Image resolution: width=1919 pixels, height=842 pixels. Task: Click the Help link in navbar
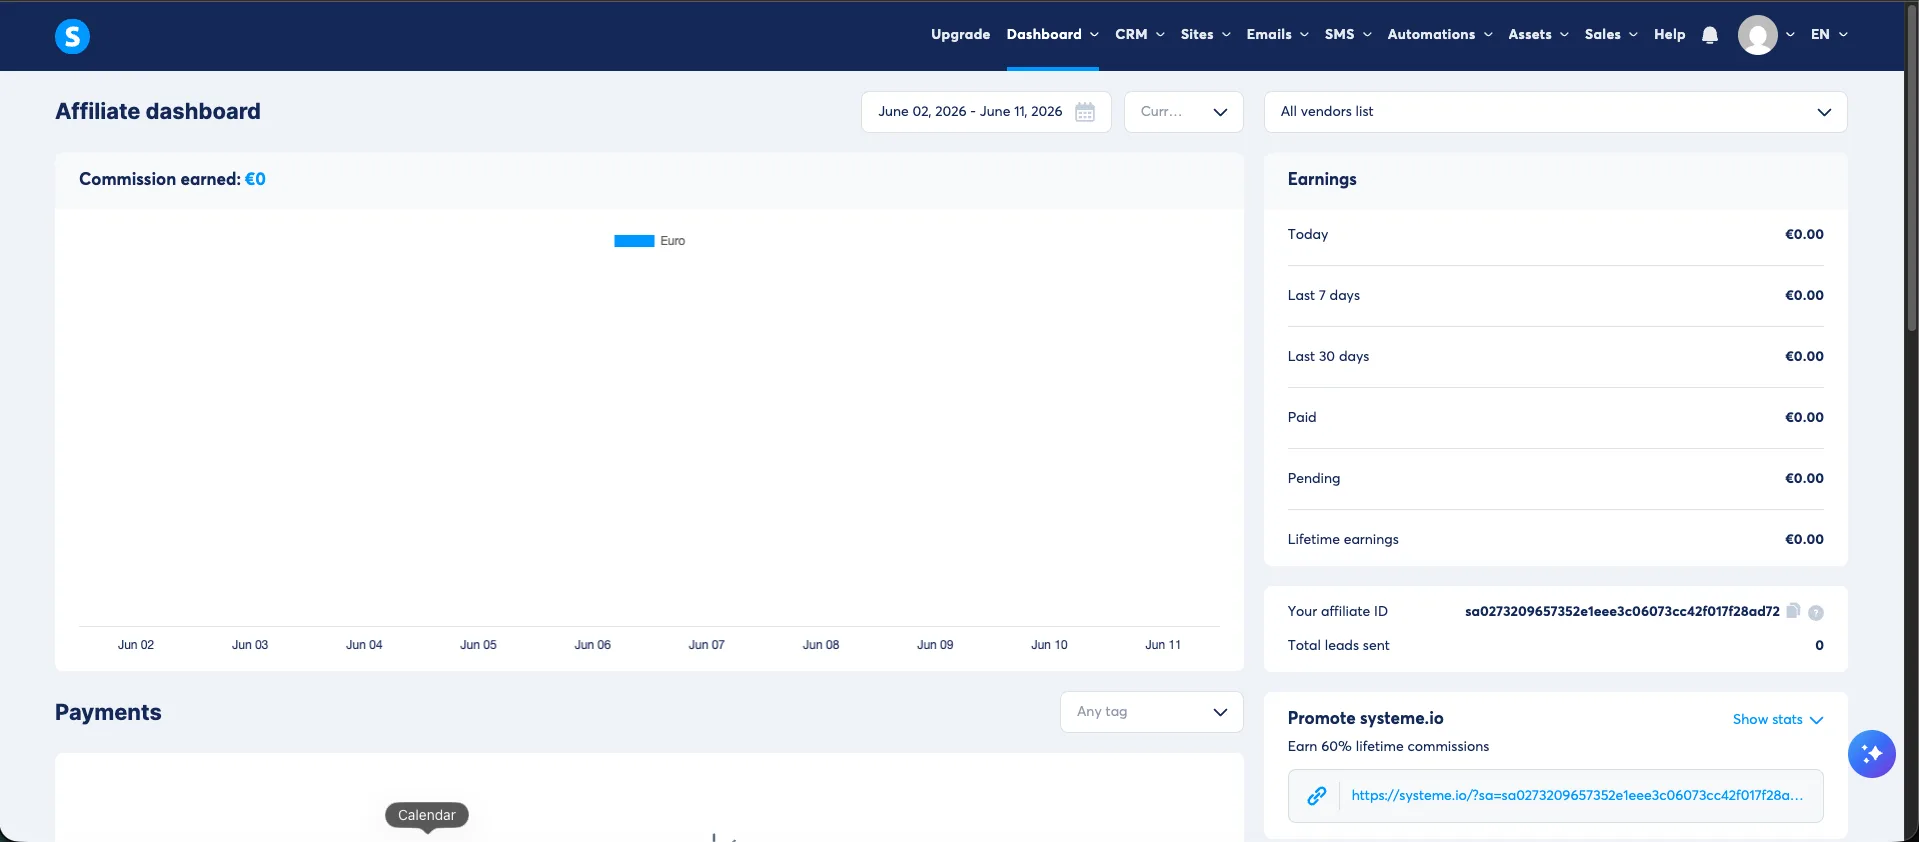point(1669,34)
